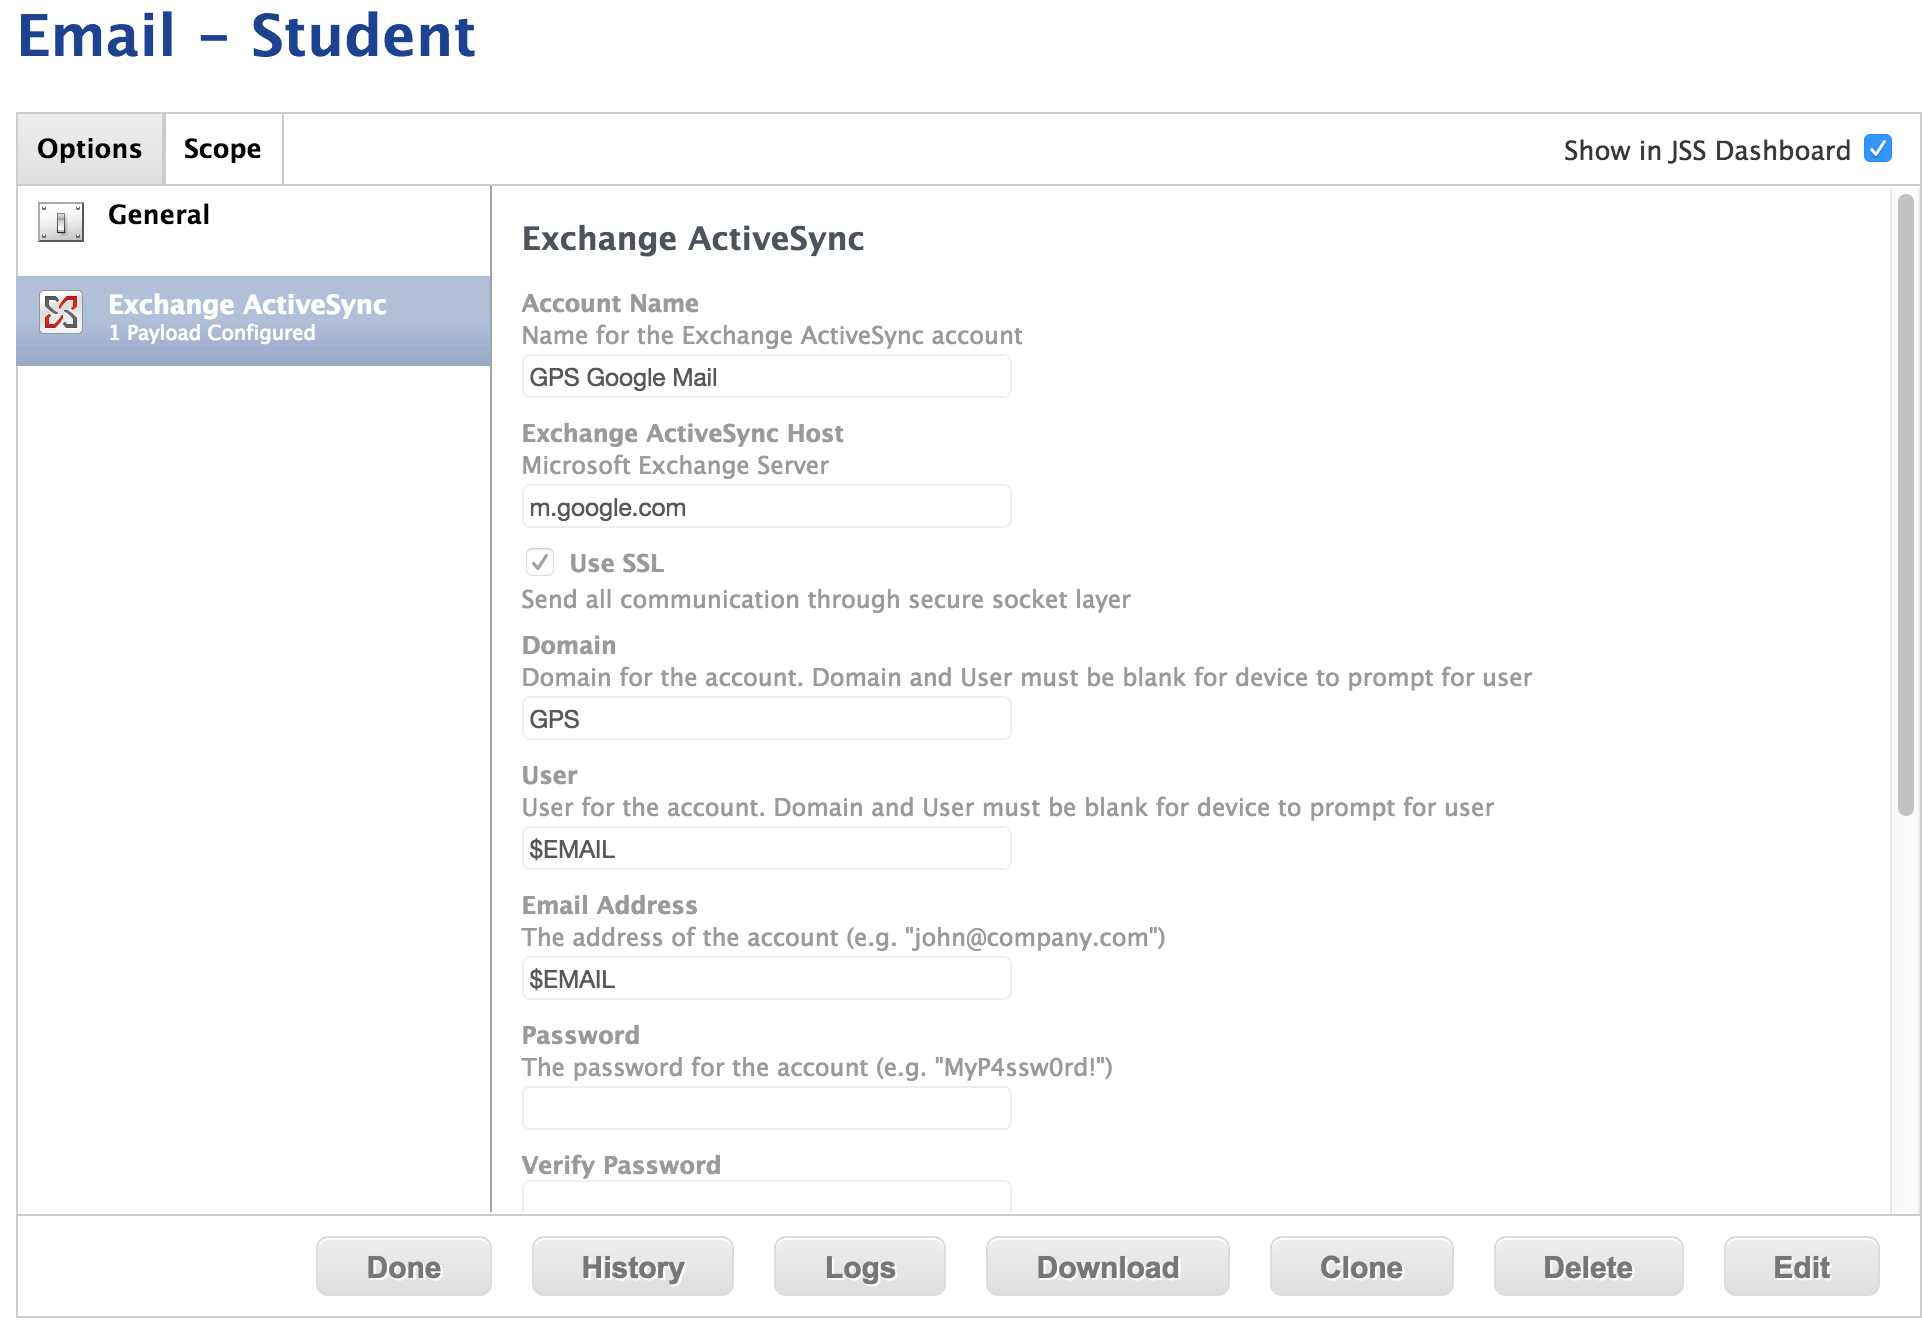
Task: Click the 1 Payload Configured text
Action: [x=212, y=333]
